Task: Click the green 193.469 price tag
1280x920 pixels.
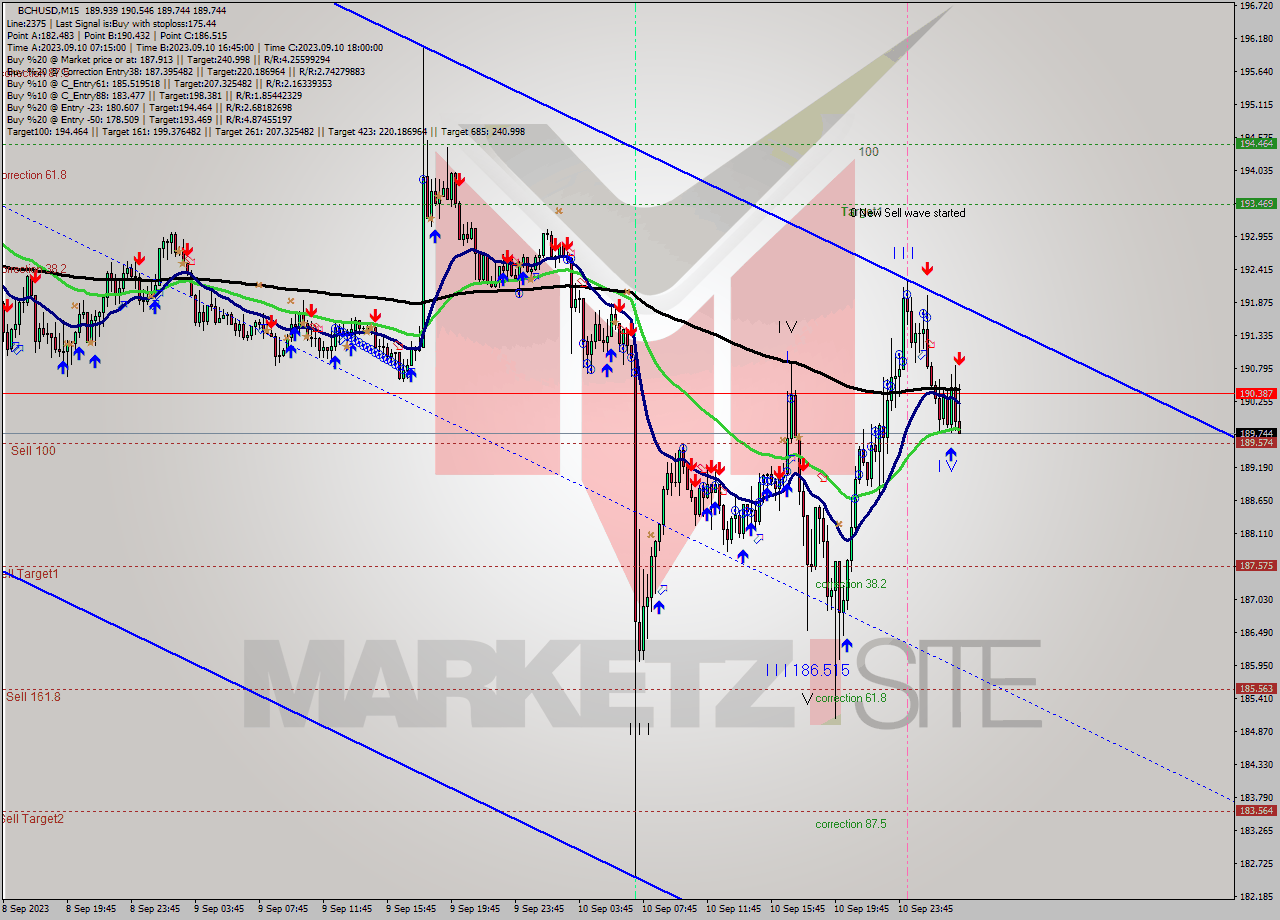Action: click(1256, 204)
